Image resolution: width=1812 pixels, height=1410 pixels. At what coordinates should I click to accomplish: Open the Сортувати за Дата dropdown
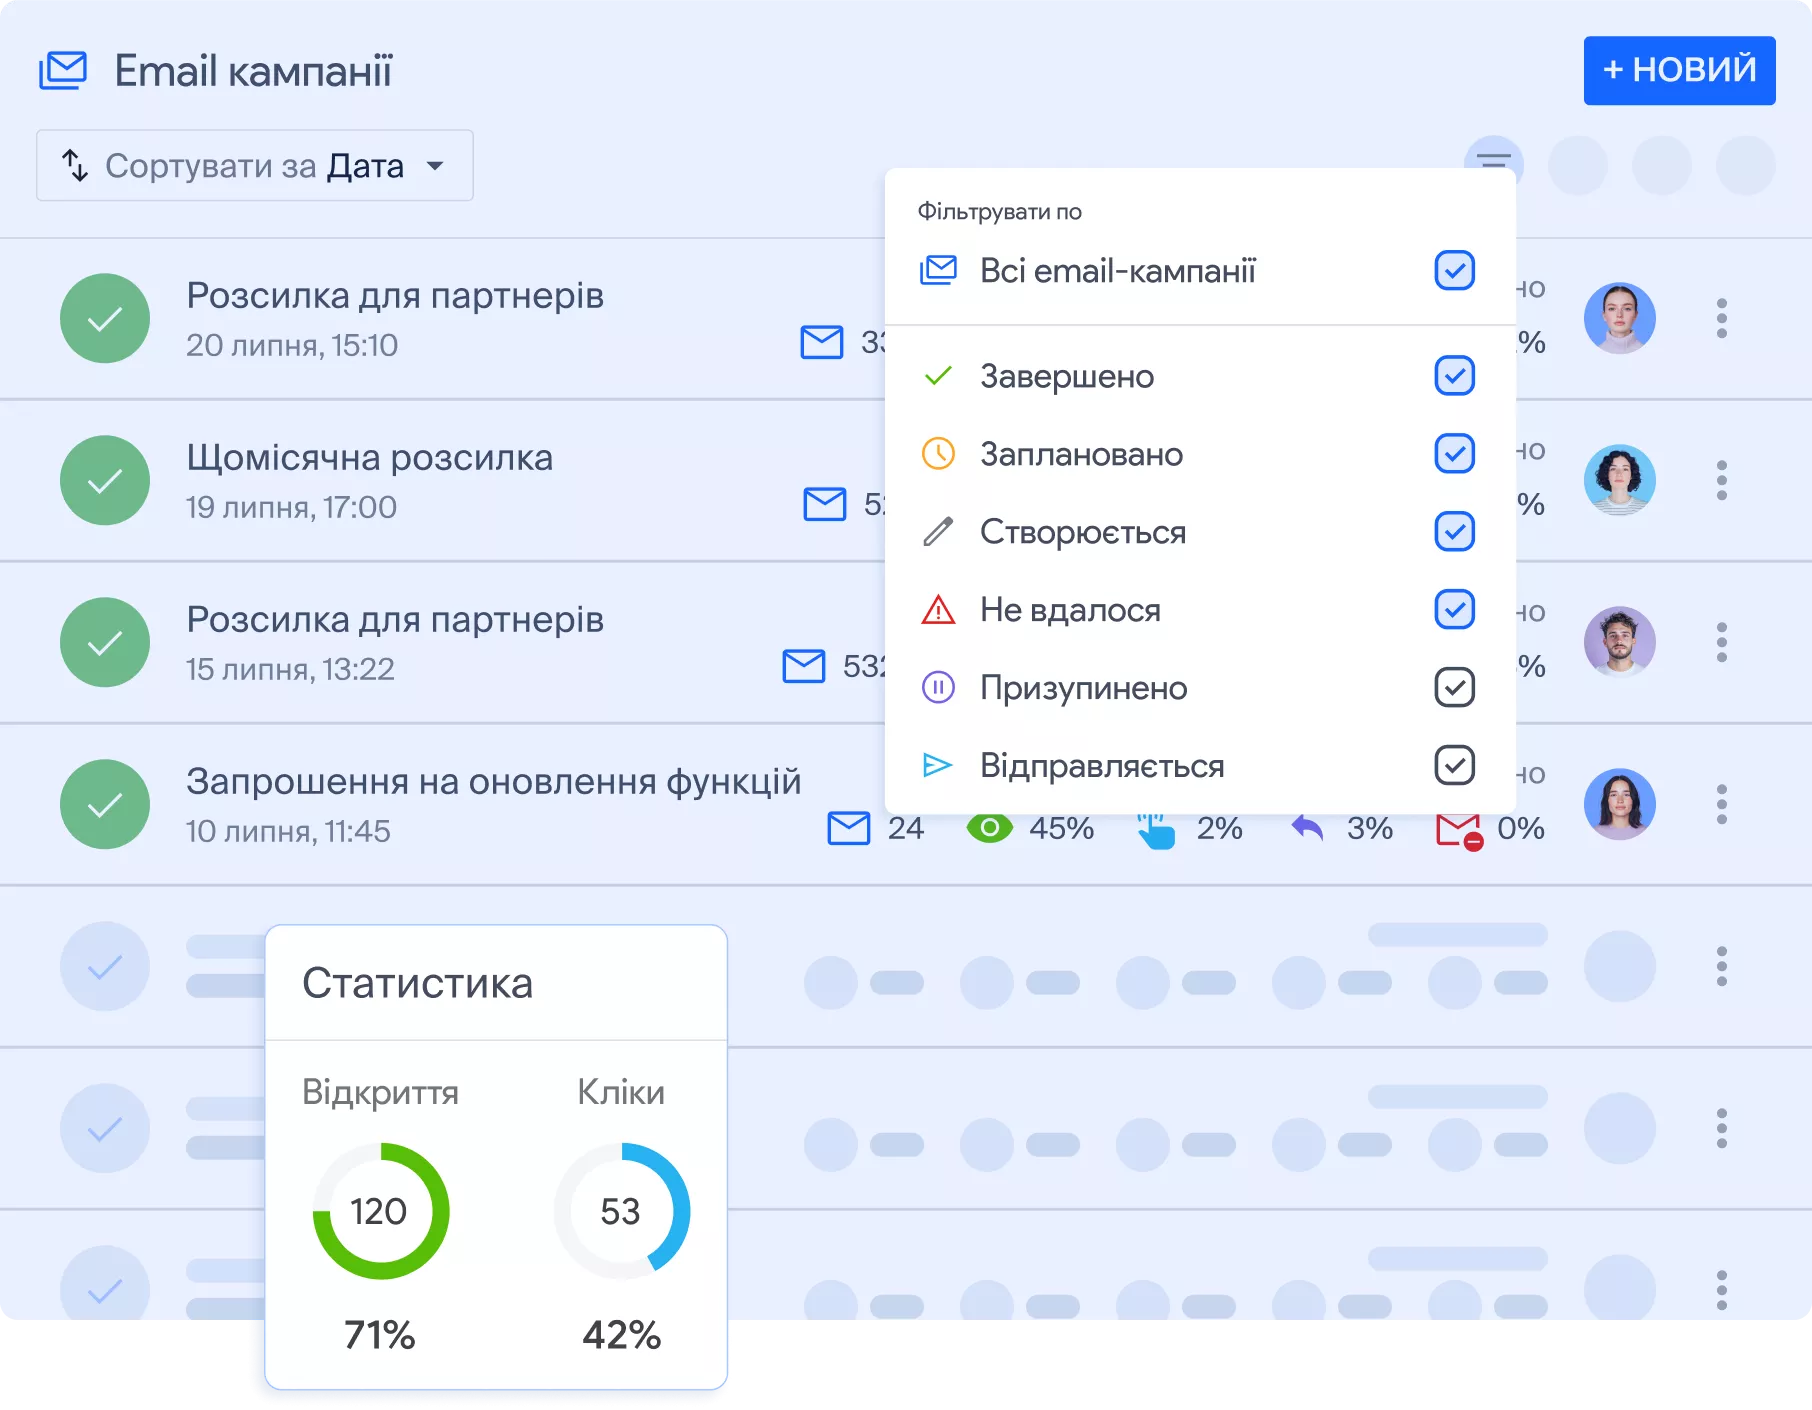pos(253,165)
